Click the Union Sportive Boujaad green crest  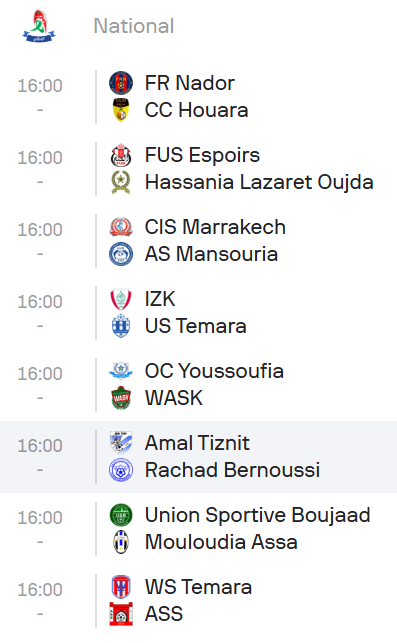tap(121, 515)
